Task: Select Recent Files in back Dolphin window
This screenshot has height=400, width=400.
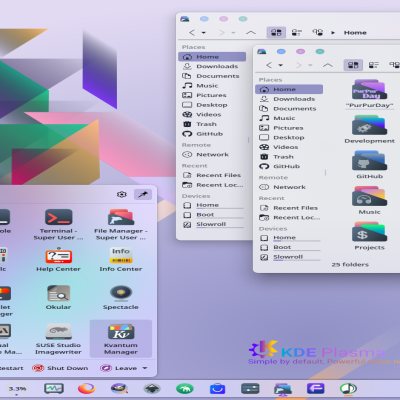Action: pyautogui.click(x=212, y=175)
